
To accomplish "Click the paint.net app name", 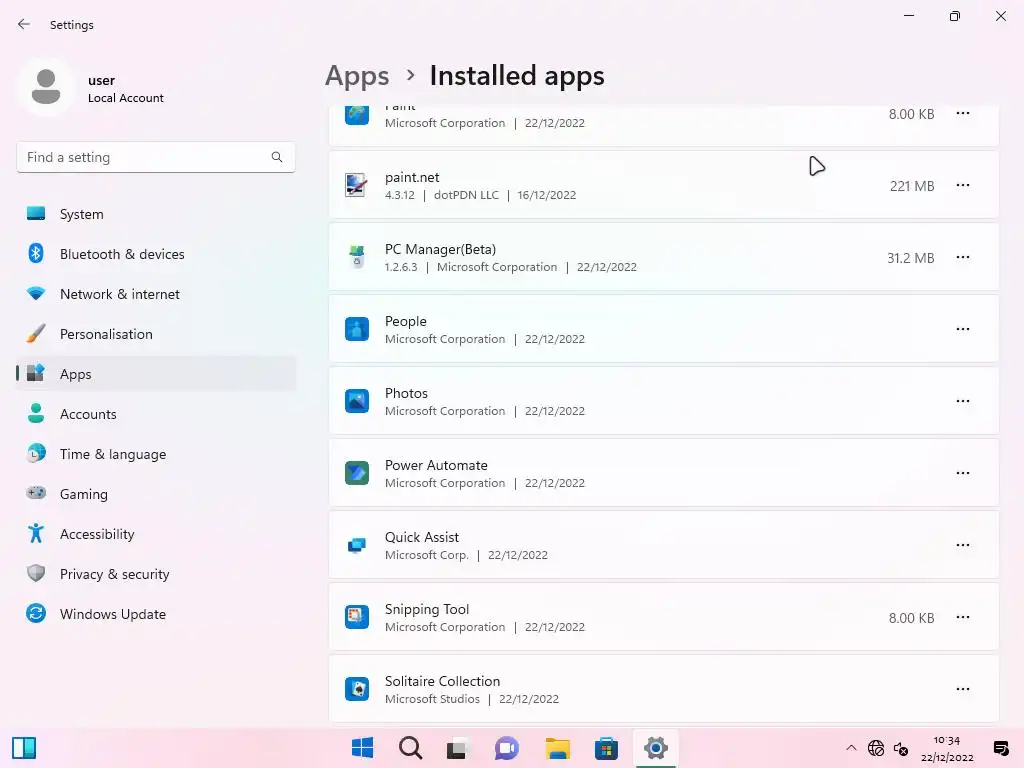I will click(412, 178).
